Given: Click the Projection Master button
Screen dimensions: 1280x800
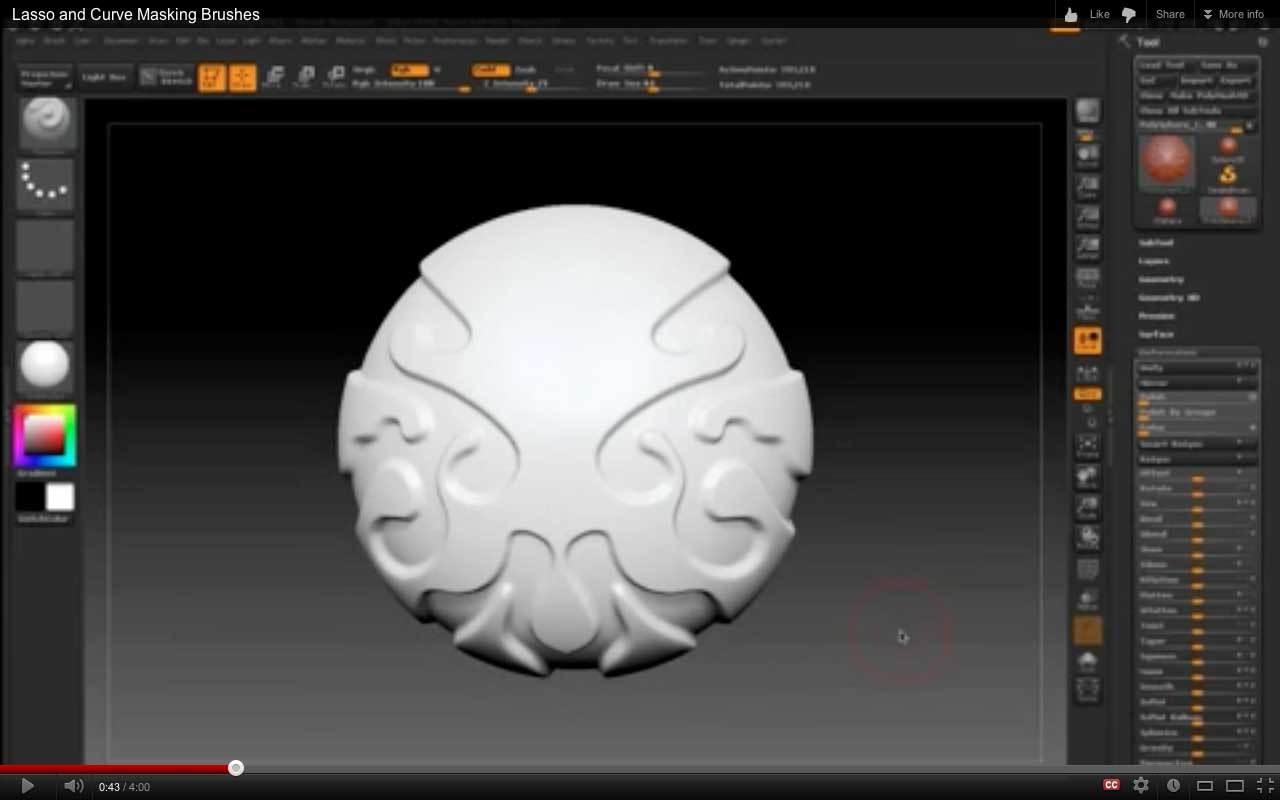Looking at the screenshot, I should point(46,77).
